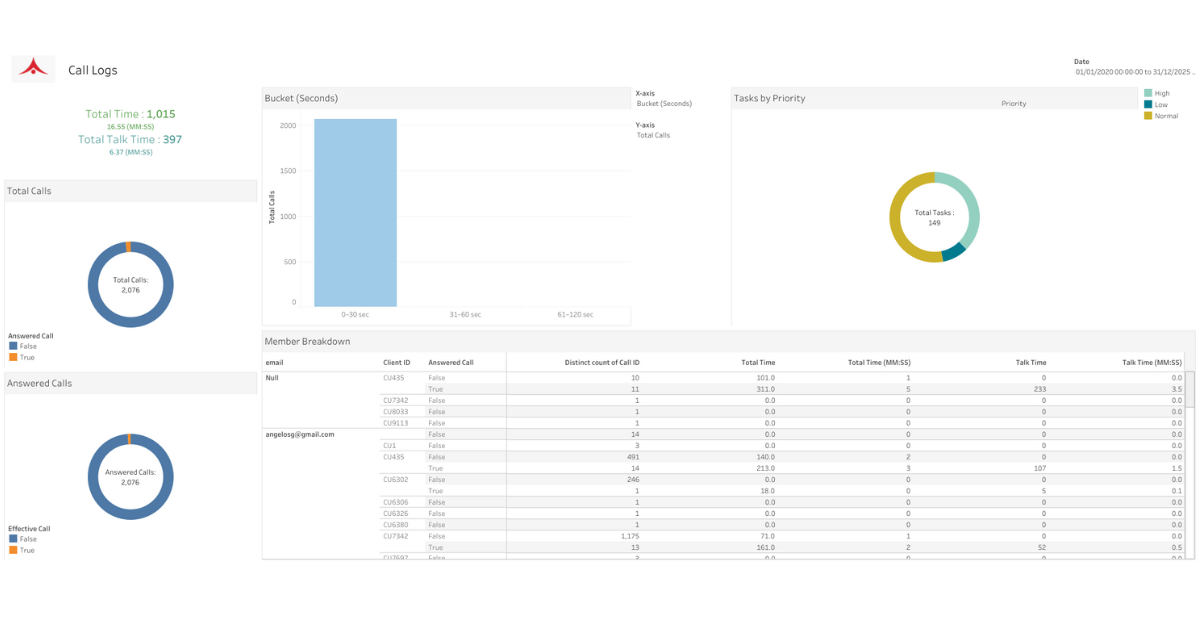Select the Normal priority legend swatch
The image size is (1200, 630).
coord(1148,116)
